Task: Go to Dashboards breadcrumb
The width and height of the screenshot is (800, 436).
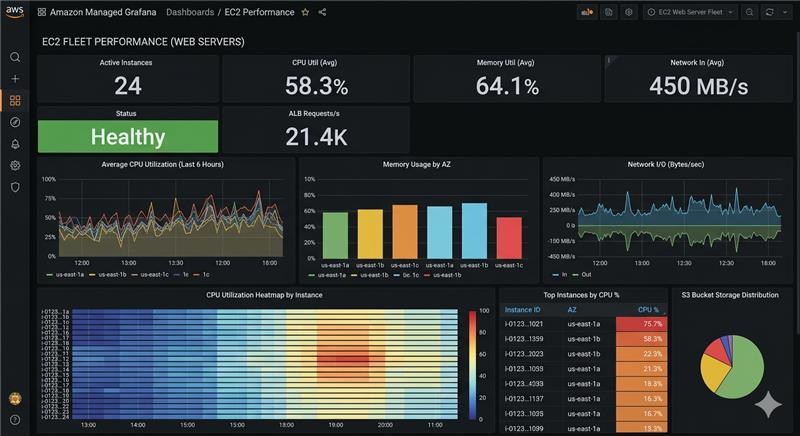Action: 190,13
